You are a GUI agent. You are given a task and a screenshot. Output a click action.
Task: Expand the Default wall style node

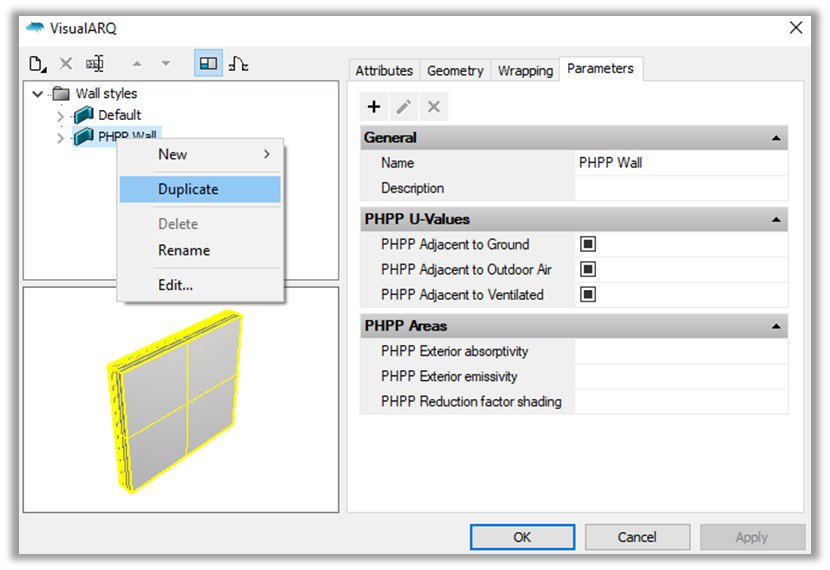pyautogui.click(x=60, y=116)
